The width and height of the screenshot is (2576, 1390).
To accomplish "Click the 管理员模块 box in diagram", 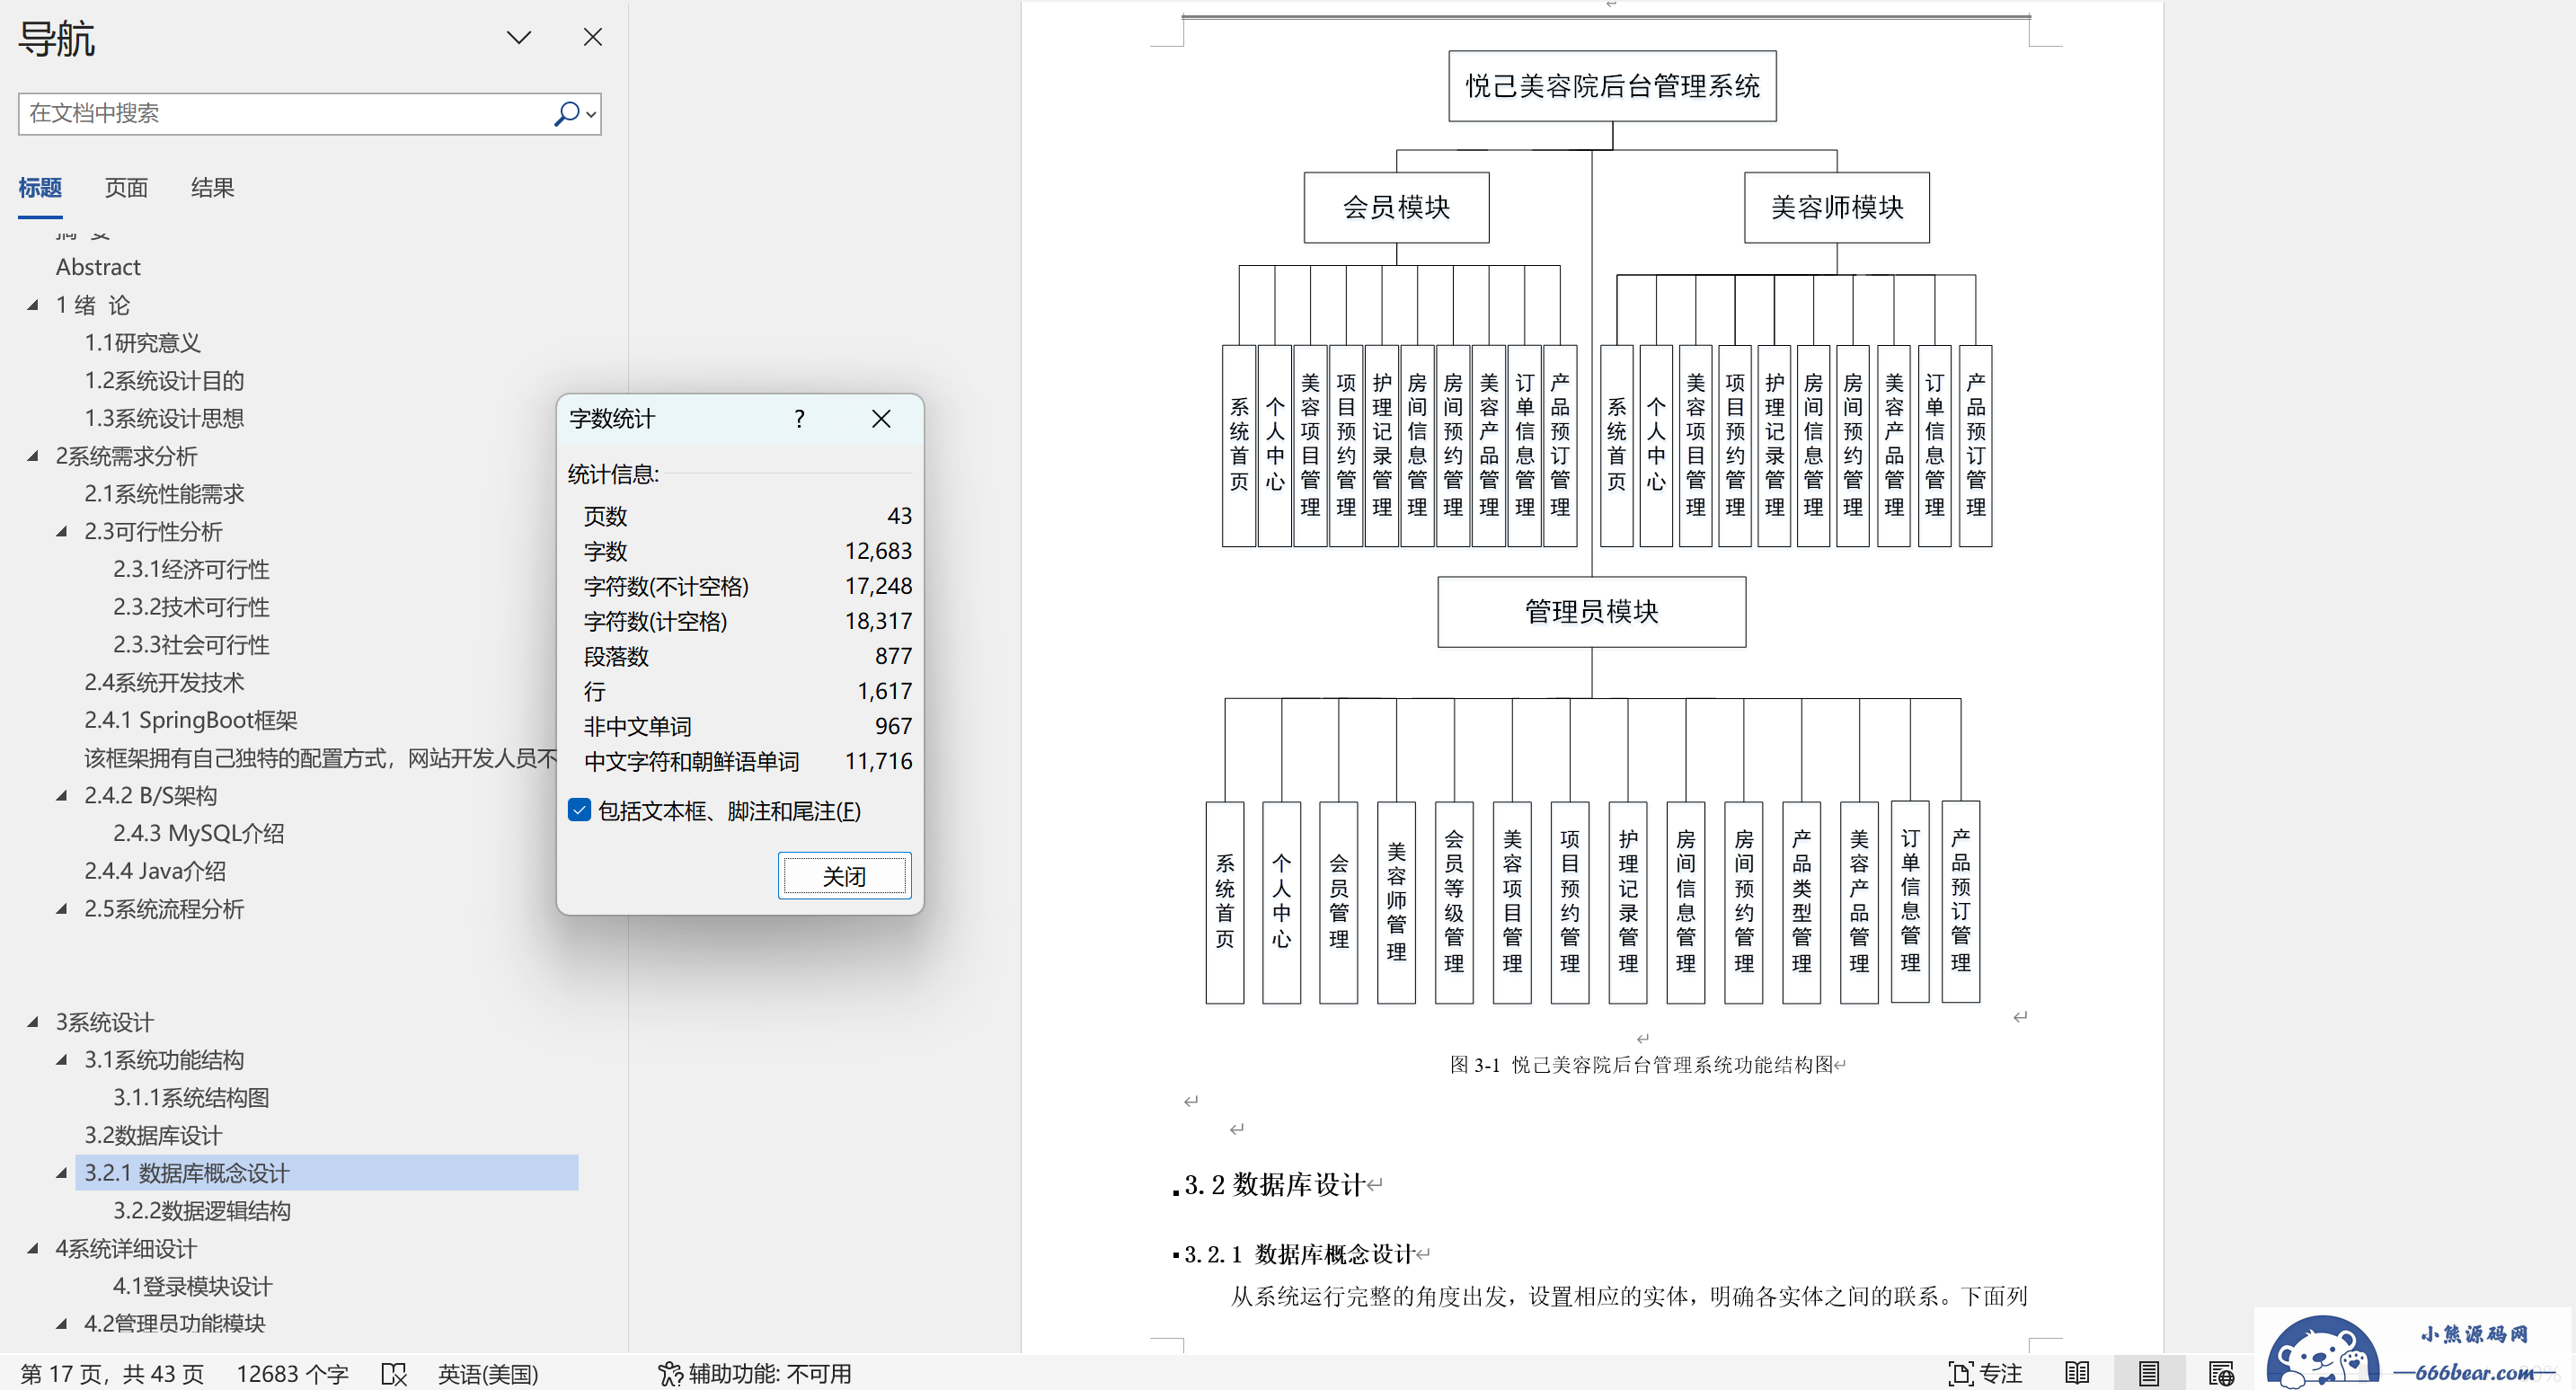I will point(1591,611).
